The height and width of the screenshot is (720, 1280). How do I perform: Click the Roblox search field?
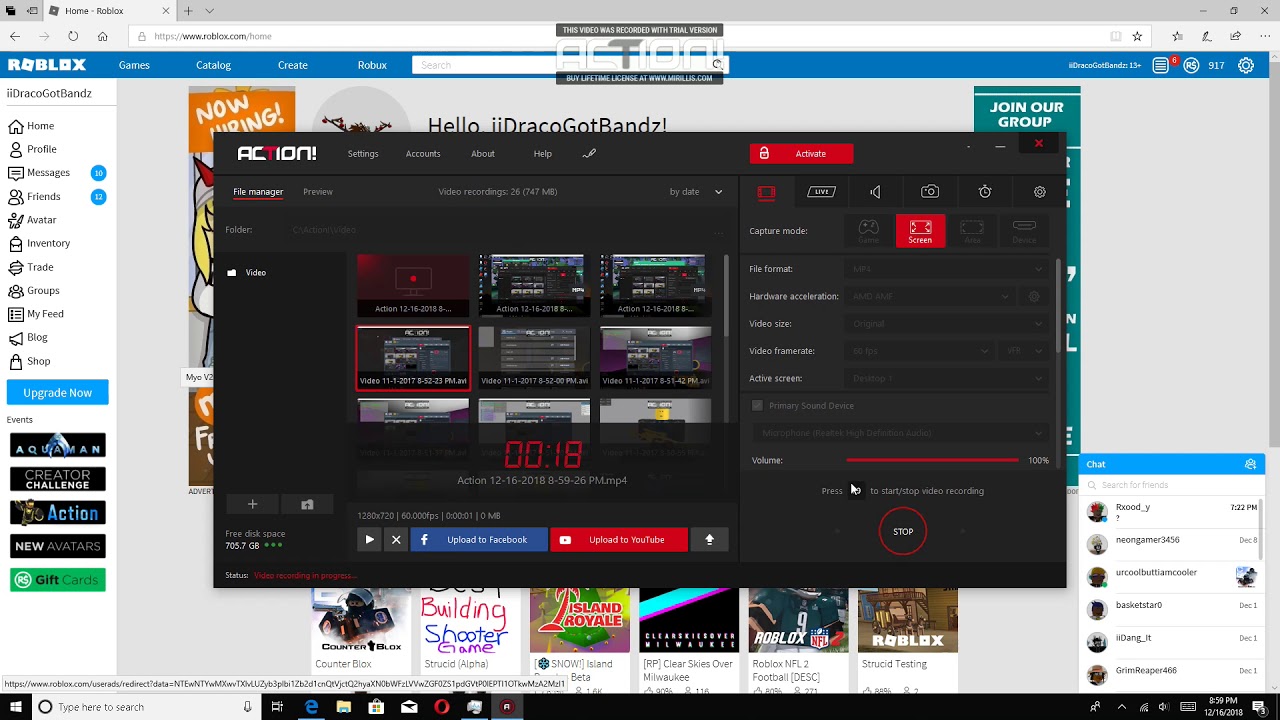[x=561, y=65]
